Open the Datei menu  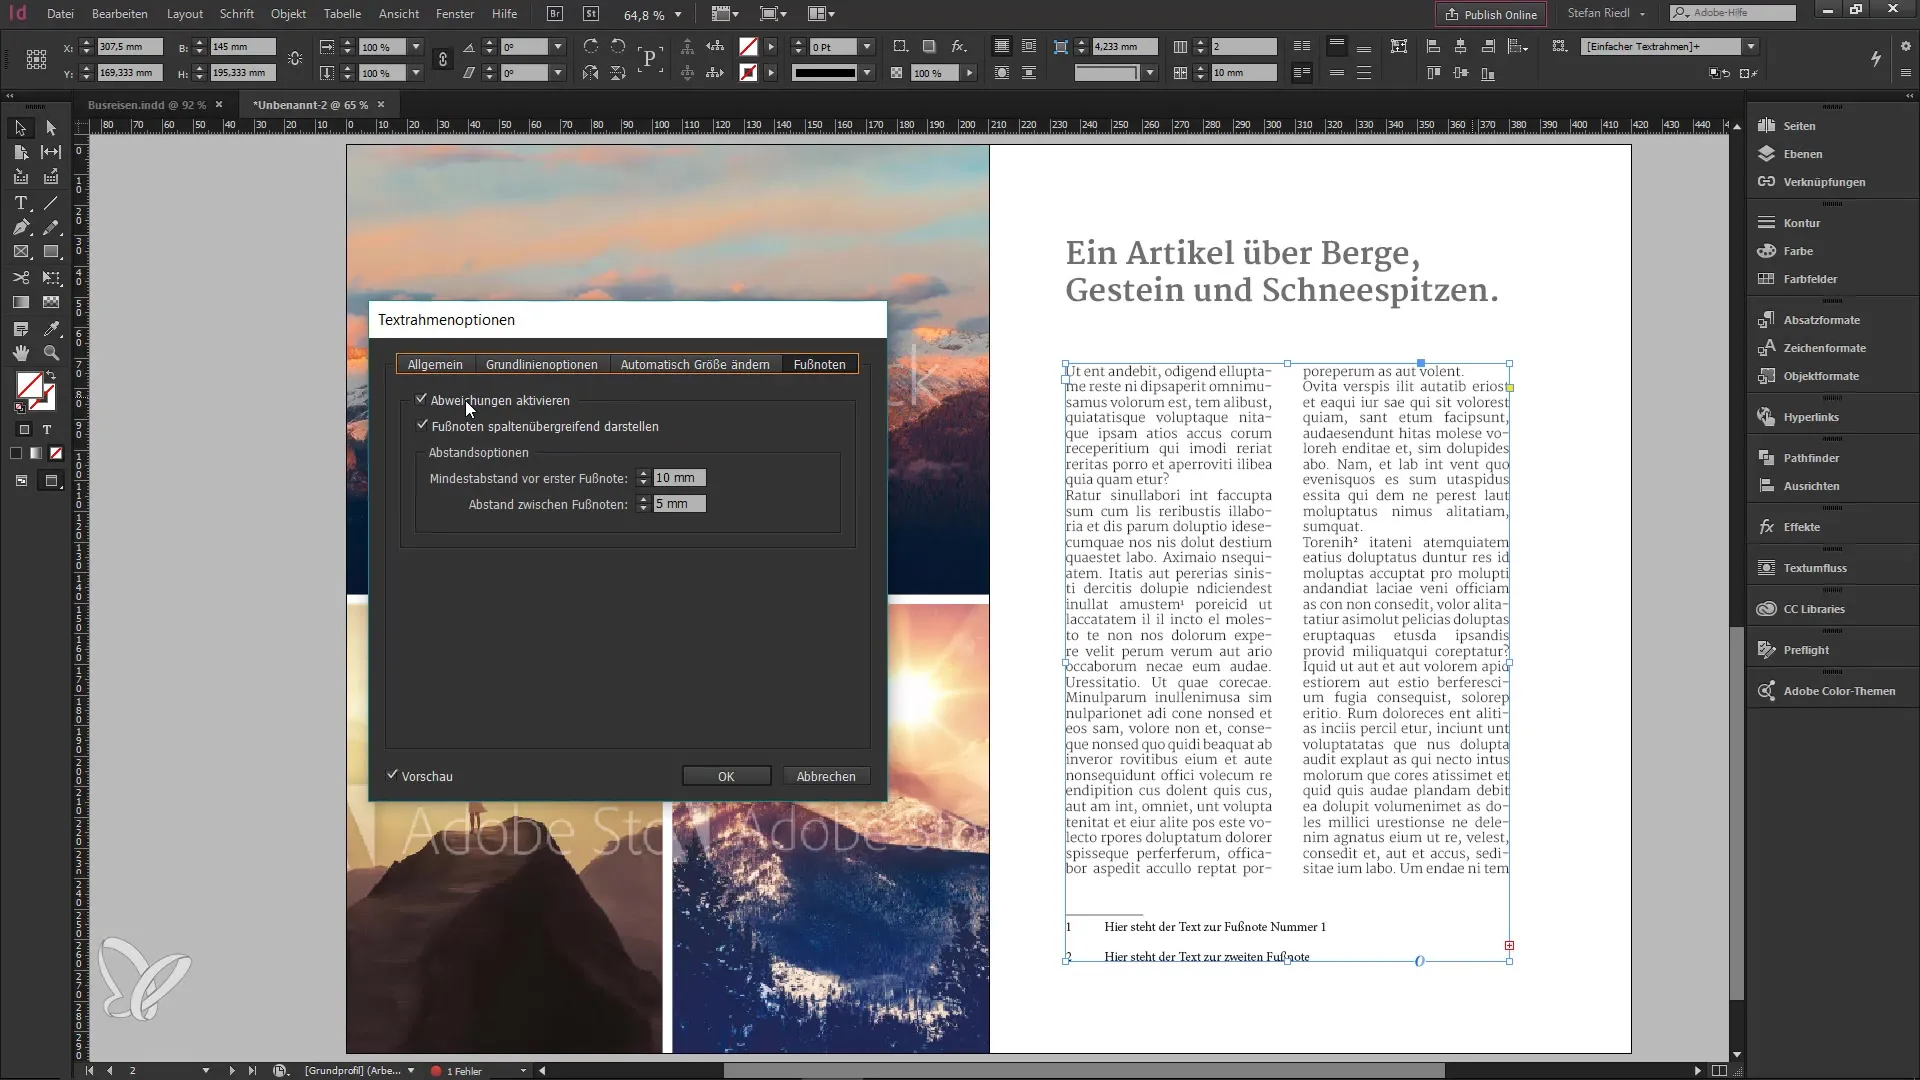[60, 14]
